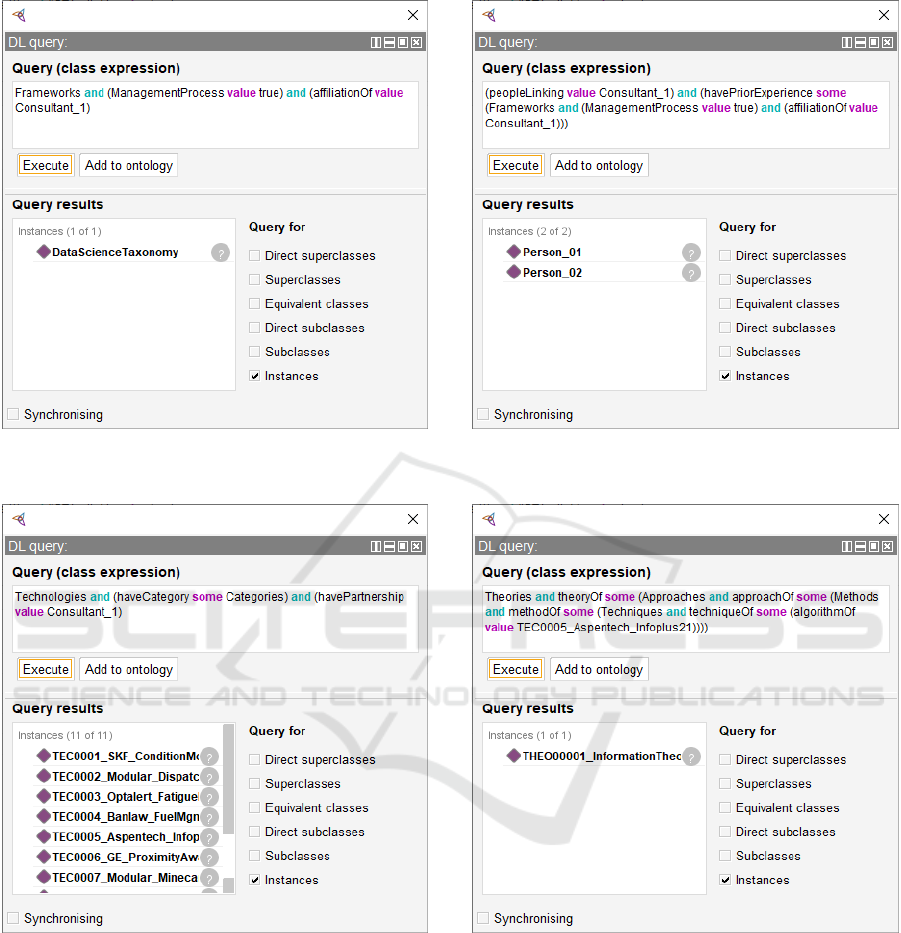This screenshot has height=933, width=901.
Task: Check Direct subclasses beside the THEO00001 results
Action: click(x=725, y=832)
